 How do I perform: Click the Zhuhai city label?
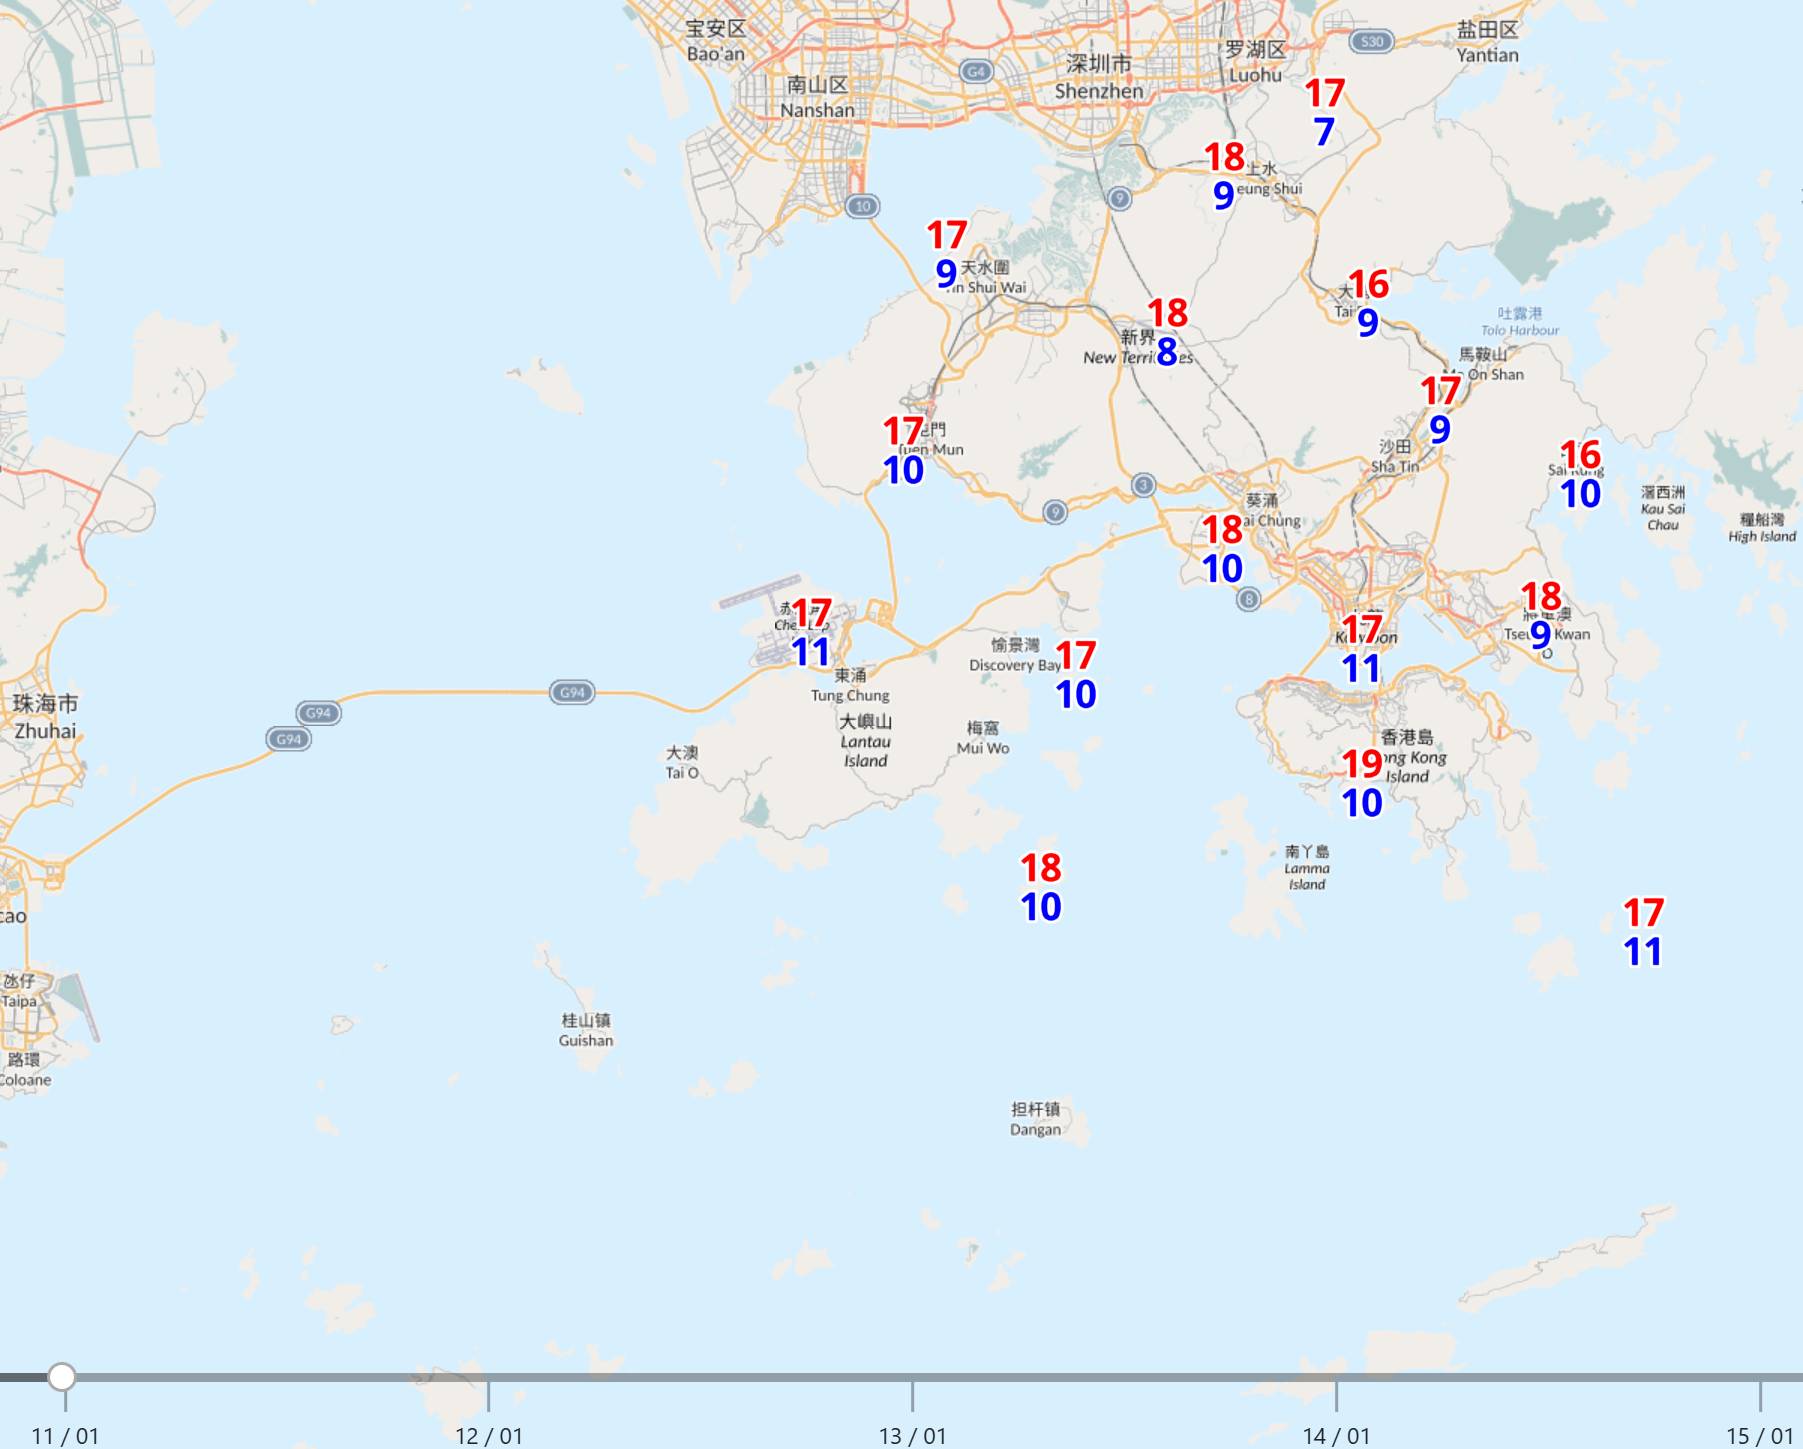click(45, 716)
